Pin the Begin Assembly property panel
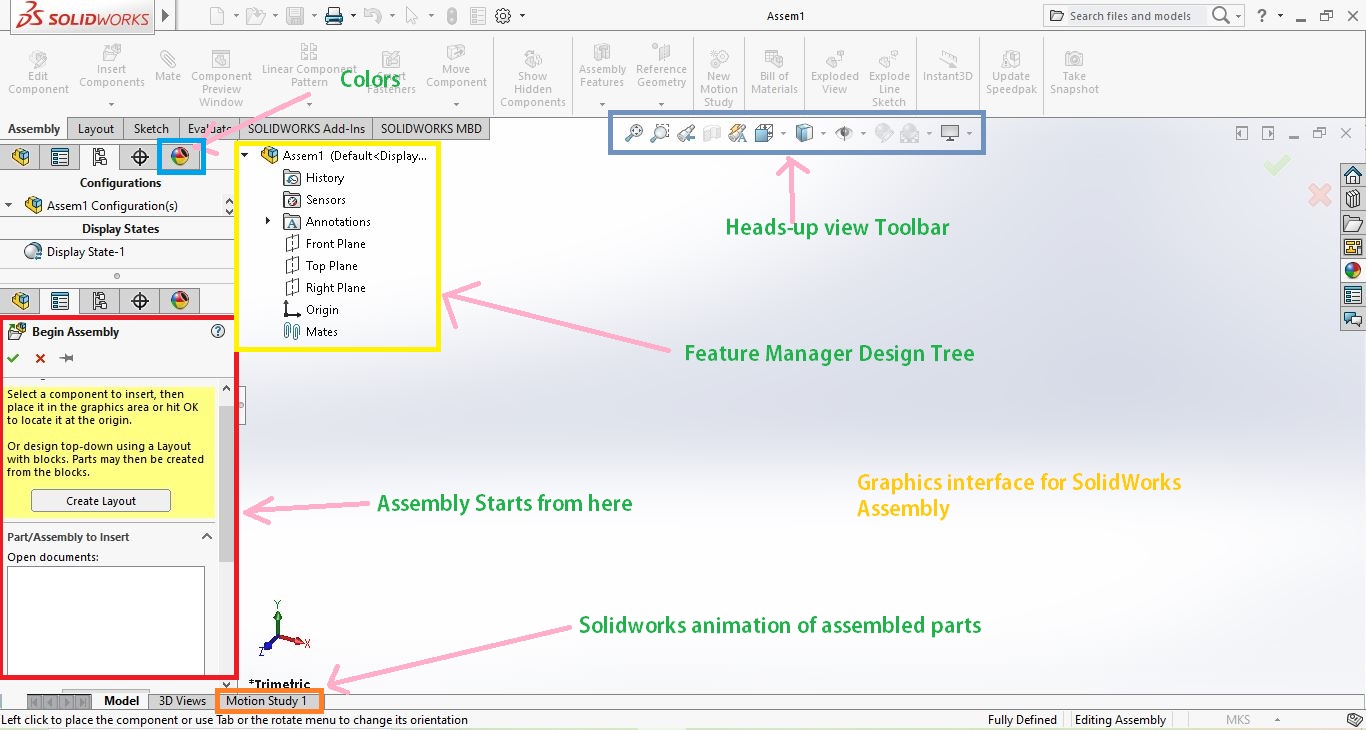The height and width of the screenshot is (730, 1366). (x=66, y=358)
